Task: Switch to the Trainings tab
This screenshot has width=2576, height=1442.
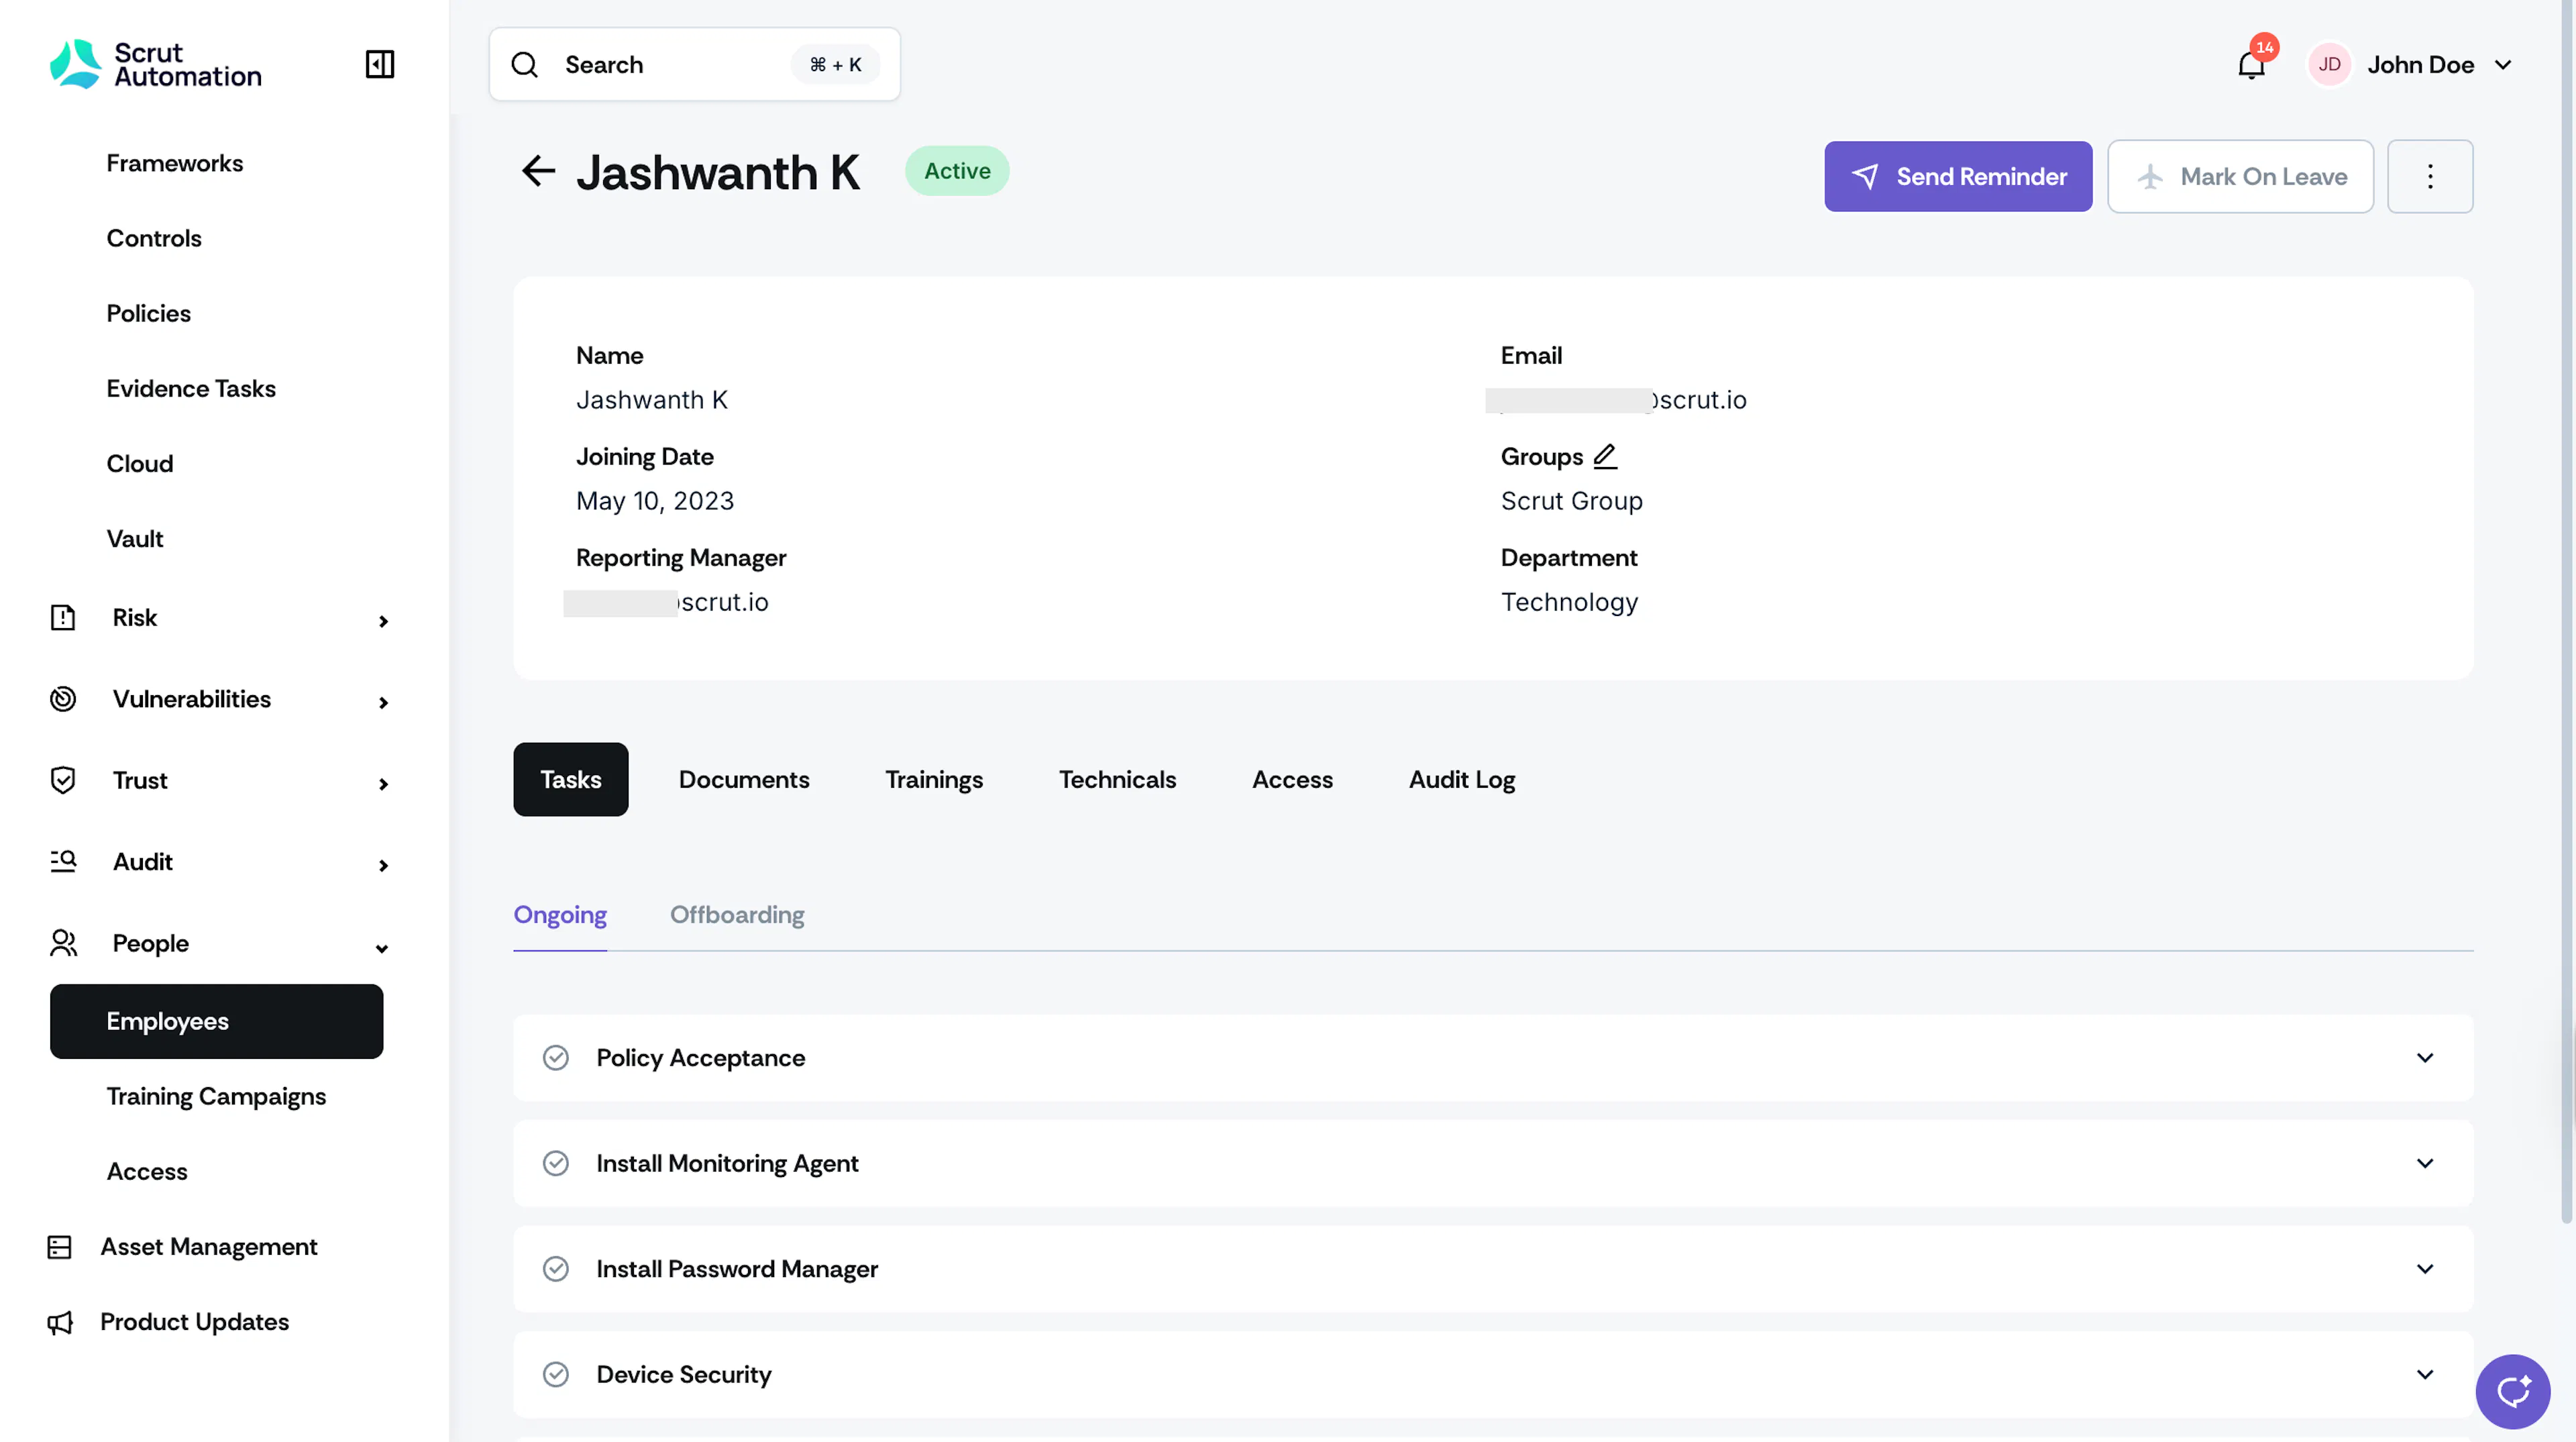Action: [x=934, y=779]
